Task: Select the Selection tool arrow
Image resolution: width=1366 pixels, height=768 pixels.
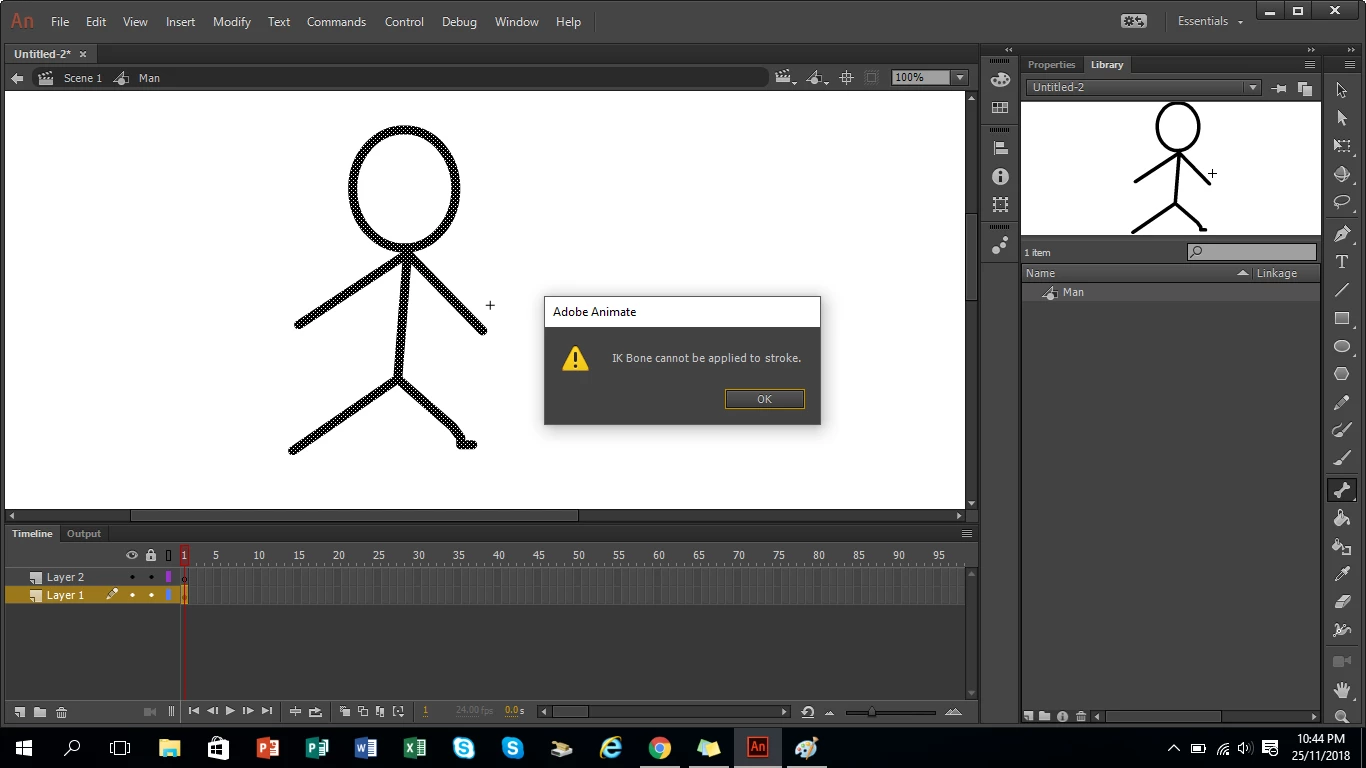Action: 1342,90
